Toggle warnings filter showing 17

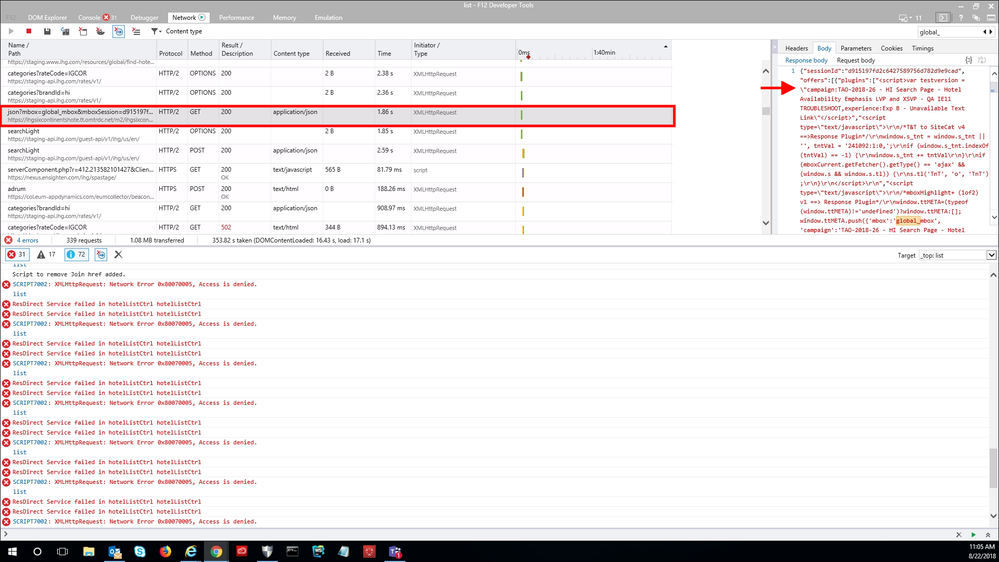(46, 255)
